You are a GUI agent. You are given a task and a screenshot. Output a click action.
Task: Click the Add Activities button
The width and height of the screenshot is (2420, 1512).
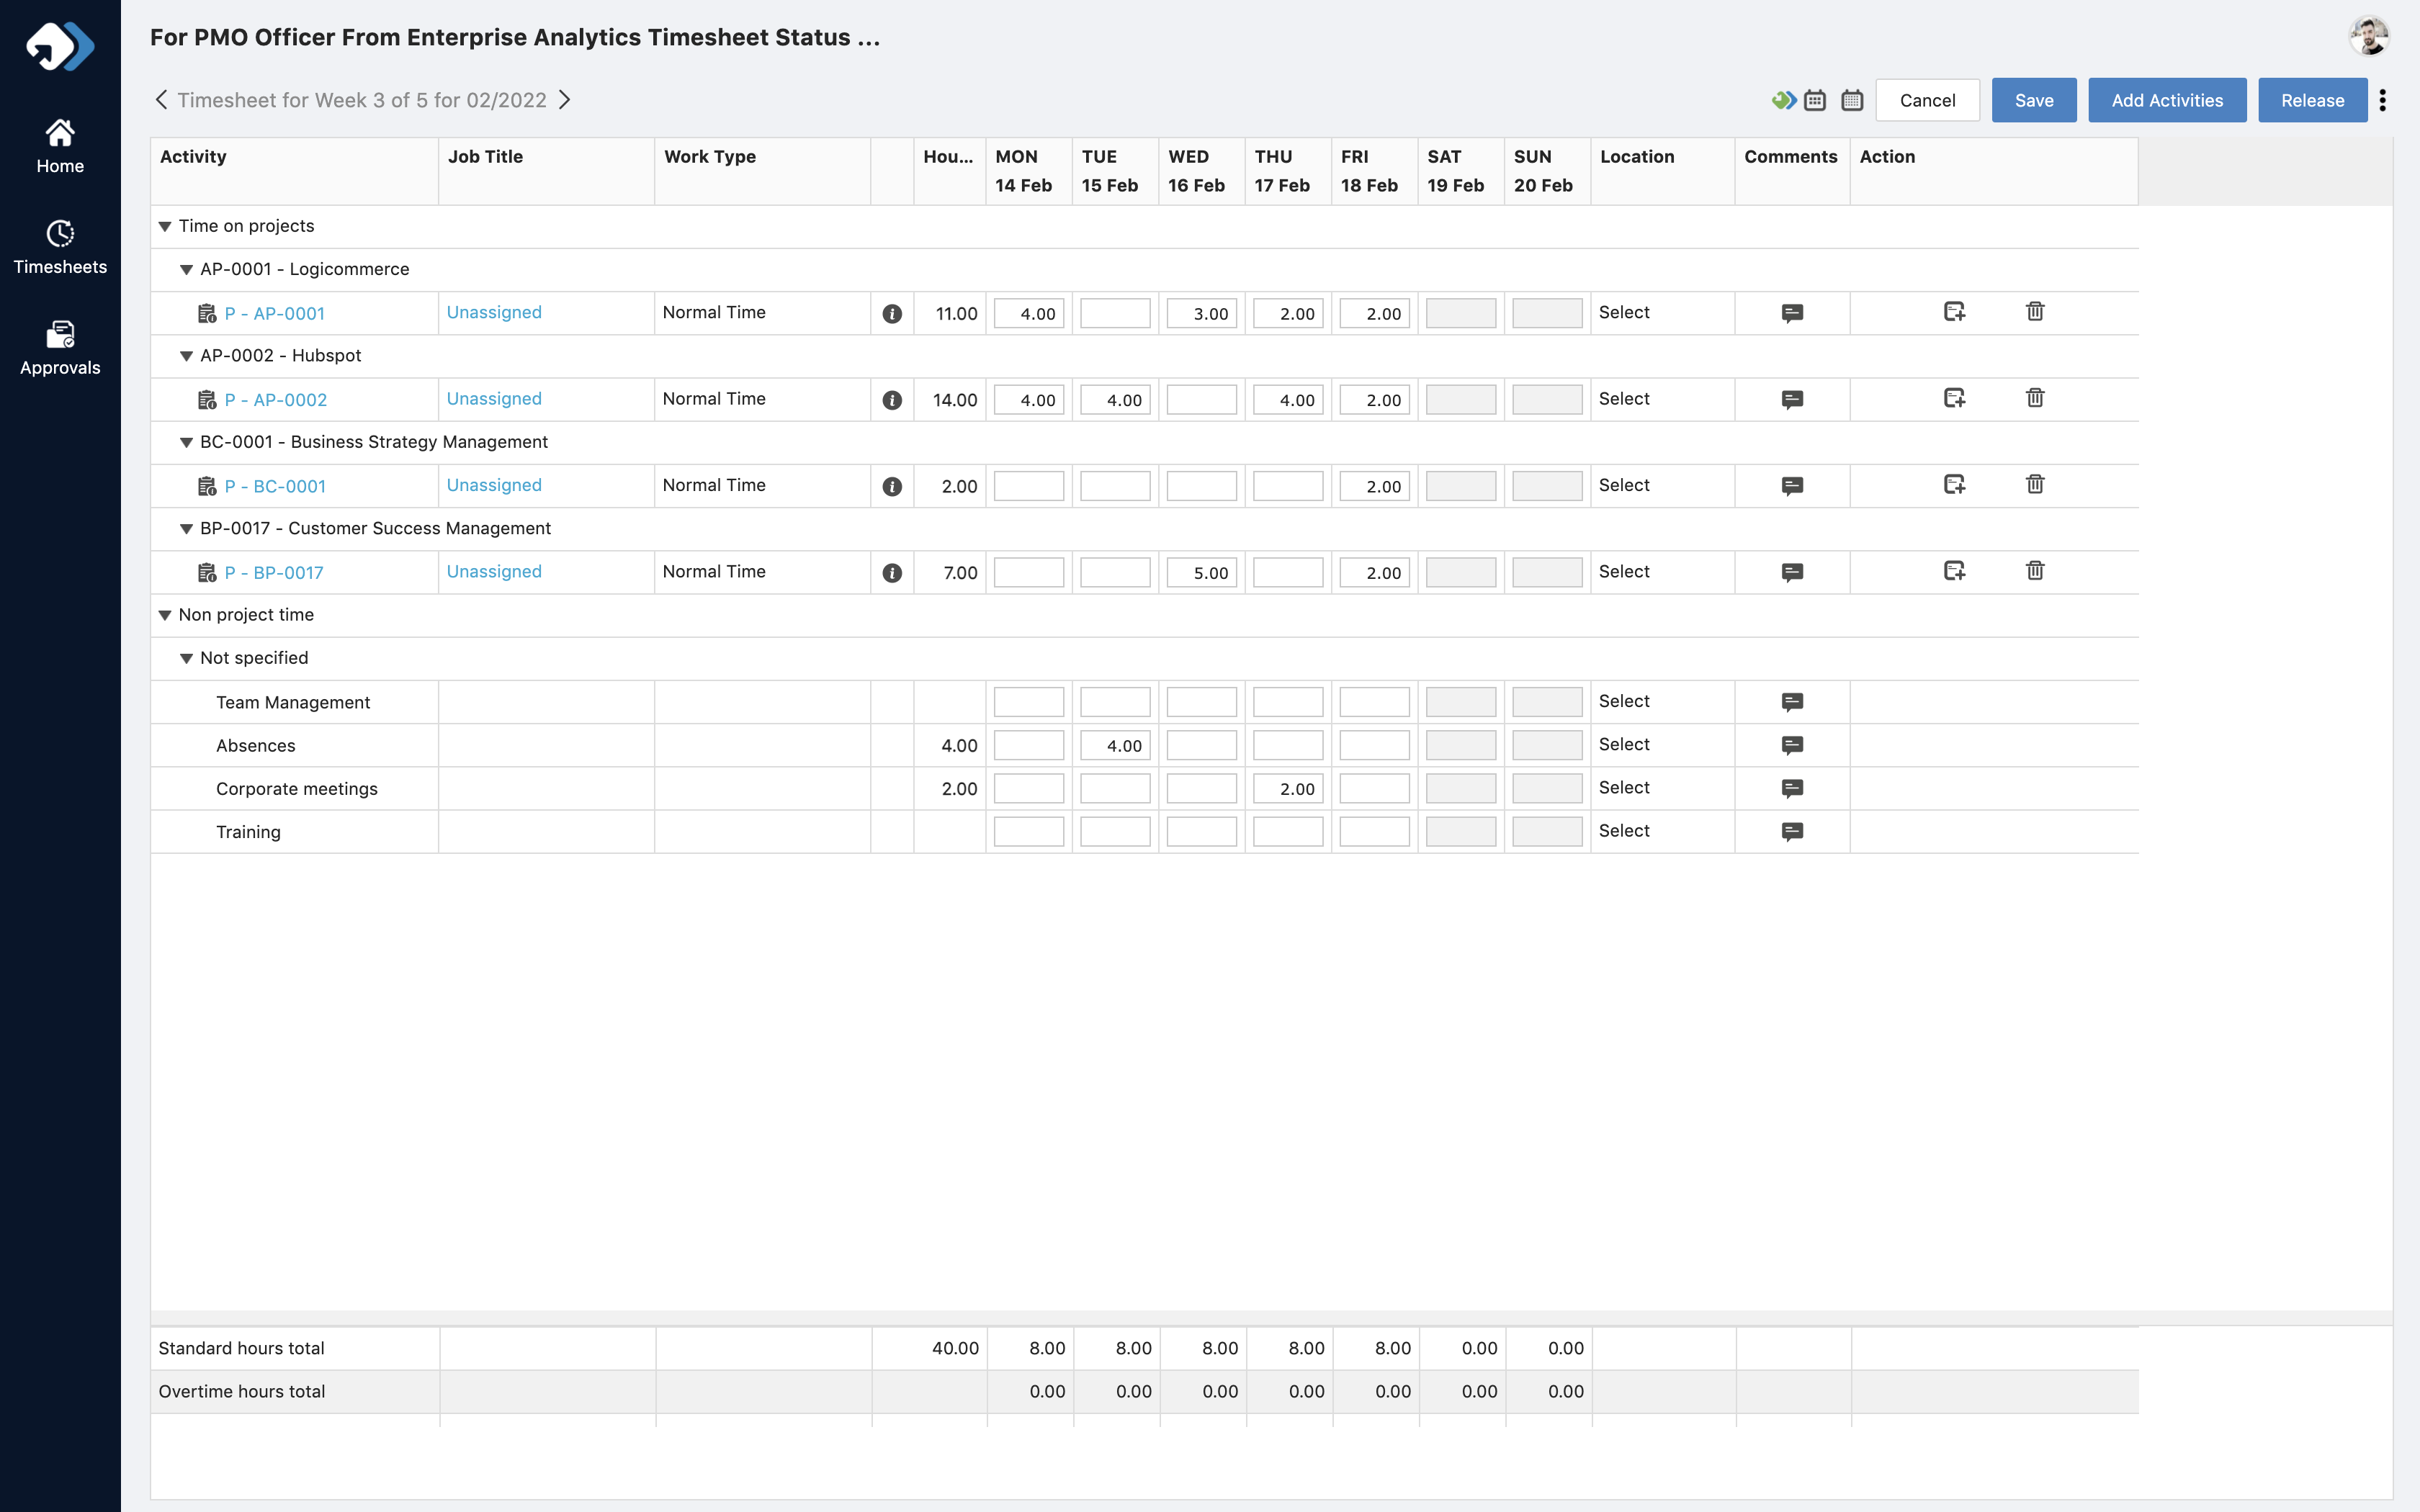2166,100
